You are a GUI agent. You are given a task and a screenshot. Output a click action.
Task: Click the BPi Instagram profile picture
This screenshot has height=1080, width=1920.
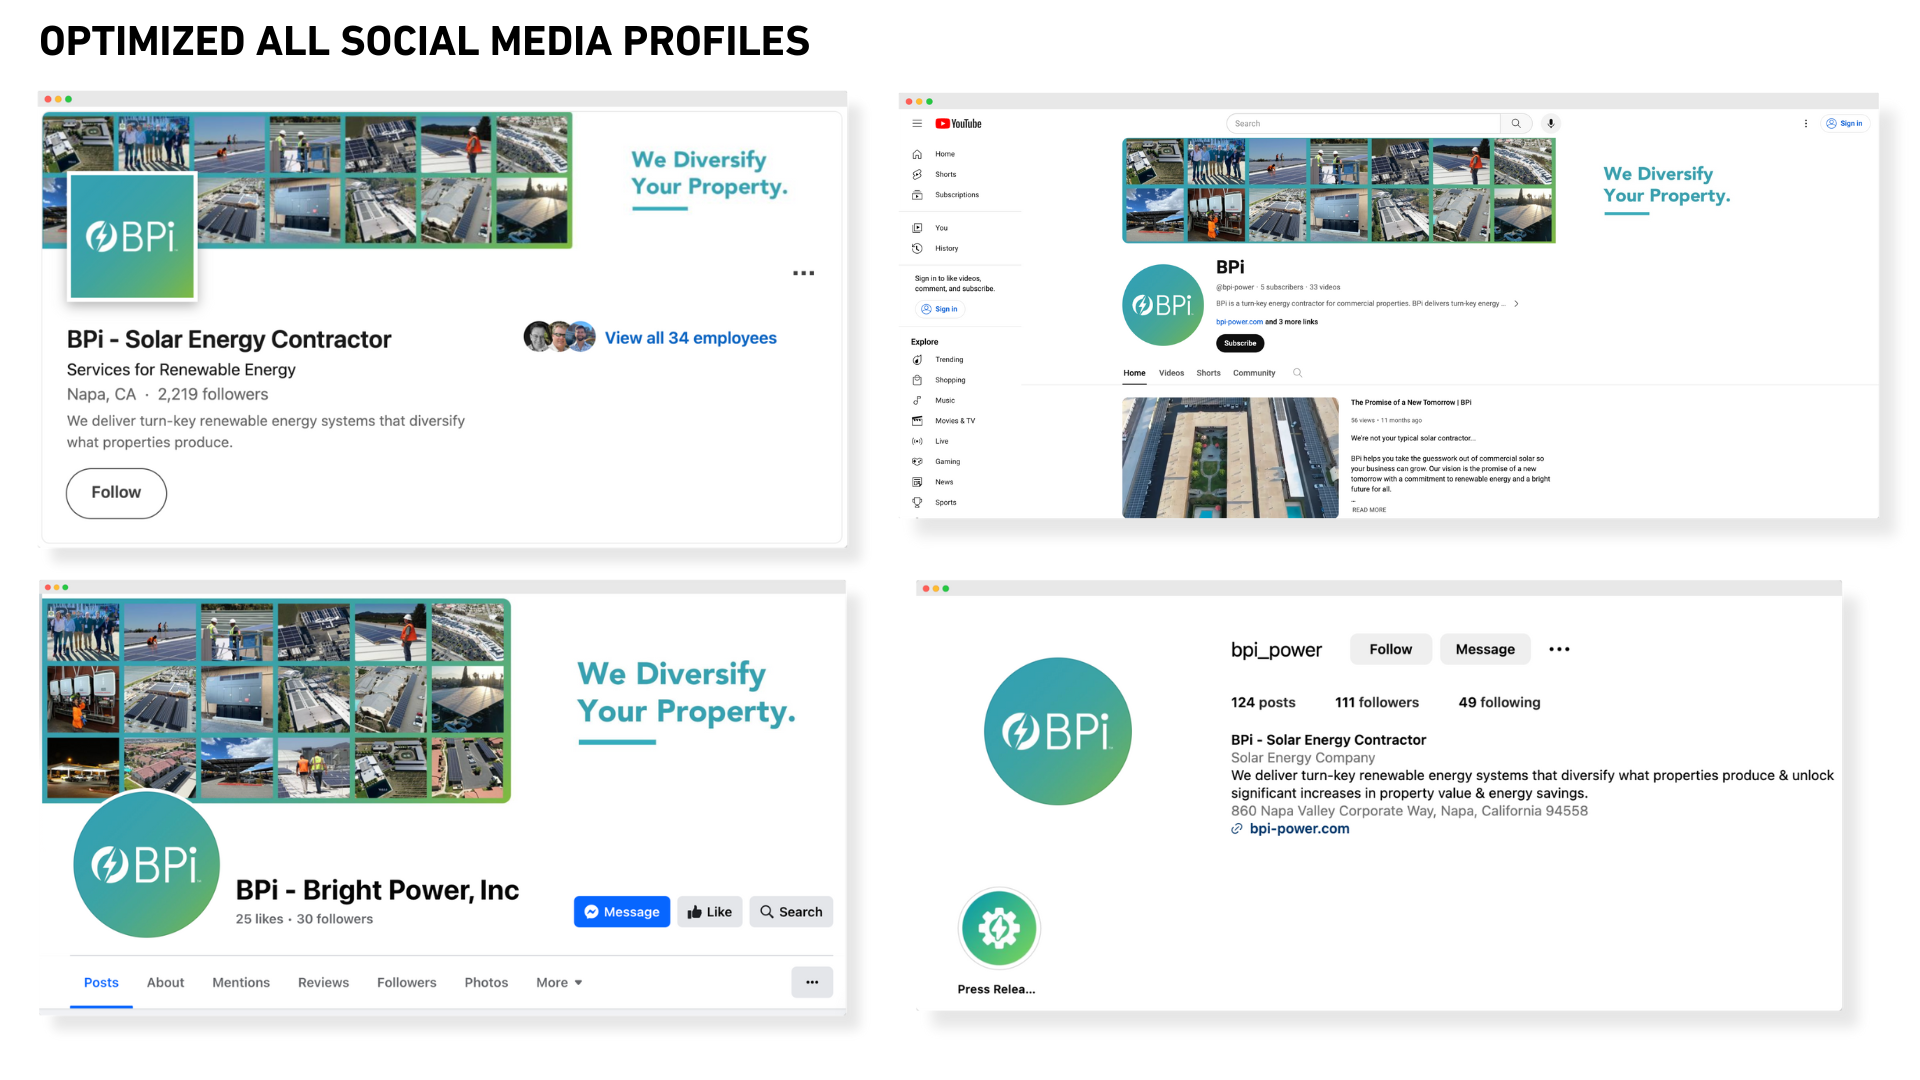pyautogui.click(x=1058, y=731)
